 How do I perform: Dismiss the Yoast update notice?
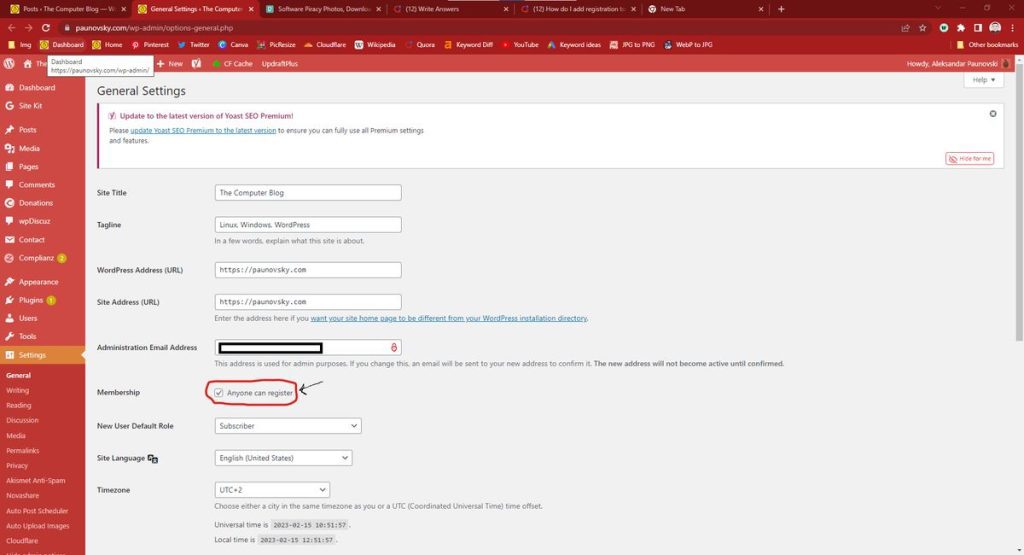pyautogui.click(x=993, y=114)
